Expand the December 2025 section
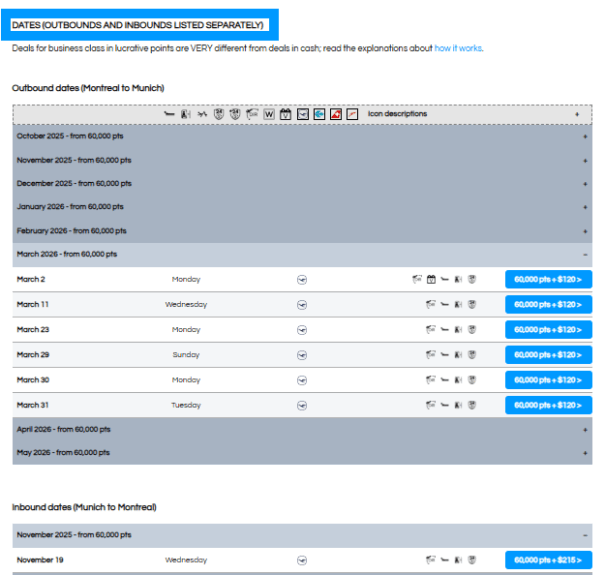 (x=585, y=183)
